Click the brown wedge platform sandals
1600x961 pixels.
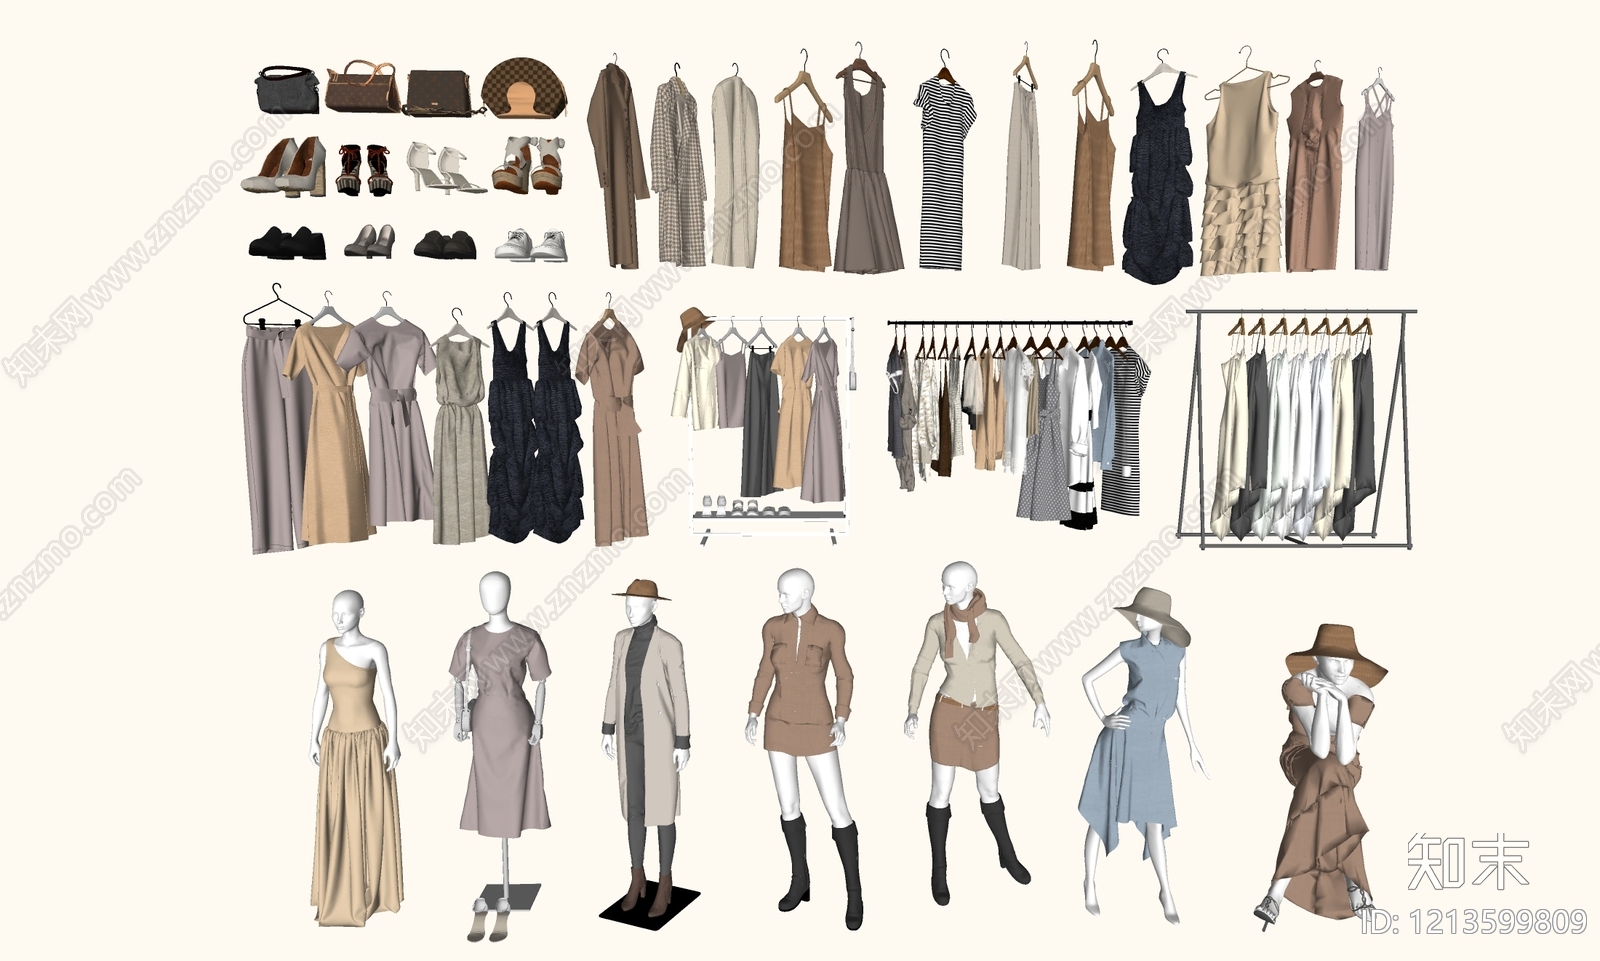click(527, 166)
